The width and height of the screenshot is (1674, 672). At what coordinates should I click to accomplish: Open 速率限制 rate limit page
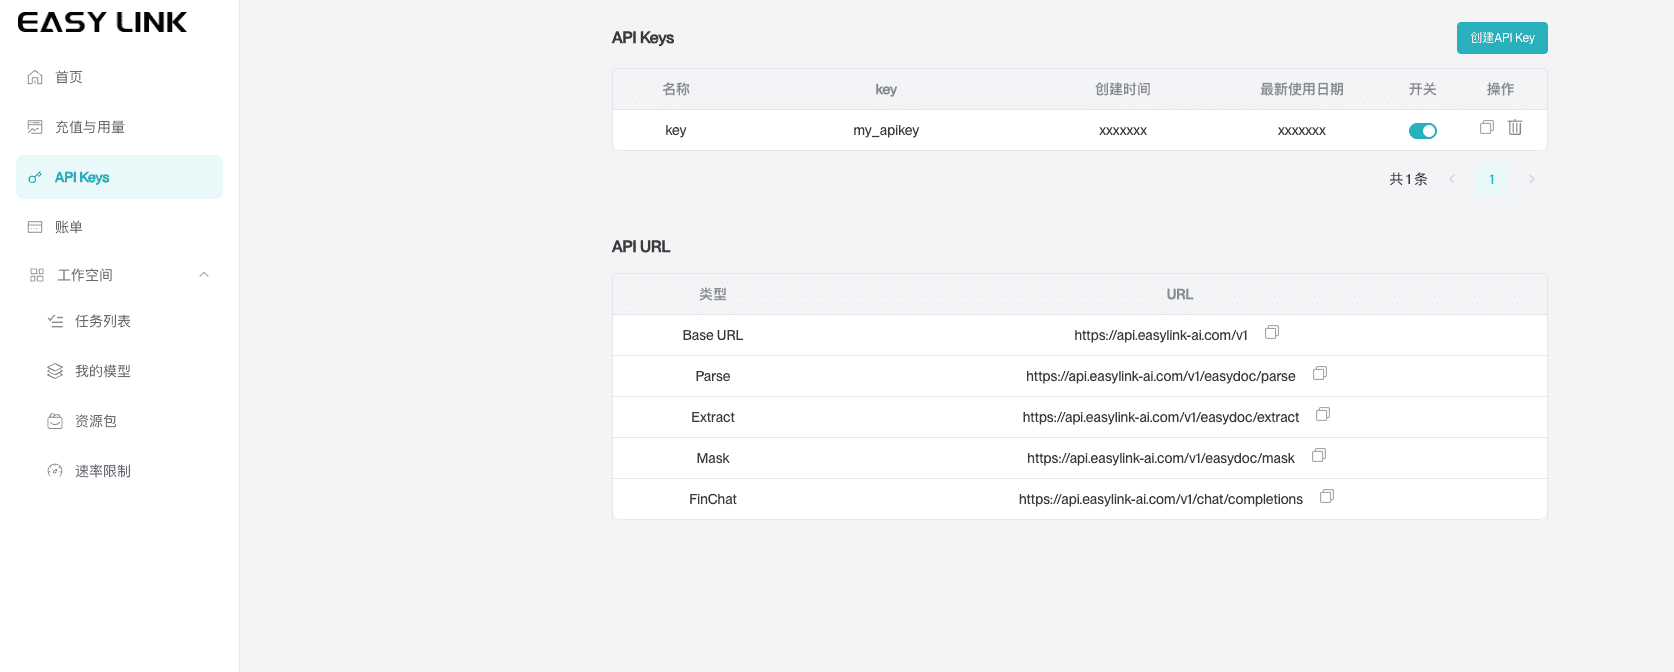pos(103,471)
